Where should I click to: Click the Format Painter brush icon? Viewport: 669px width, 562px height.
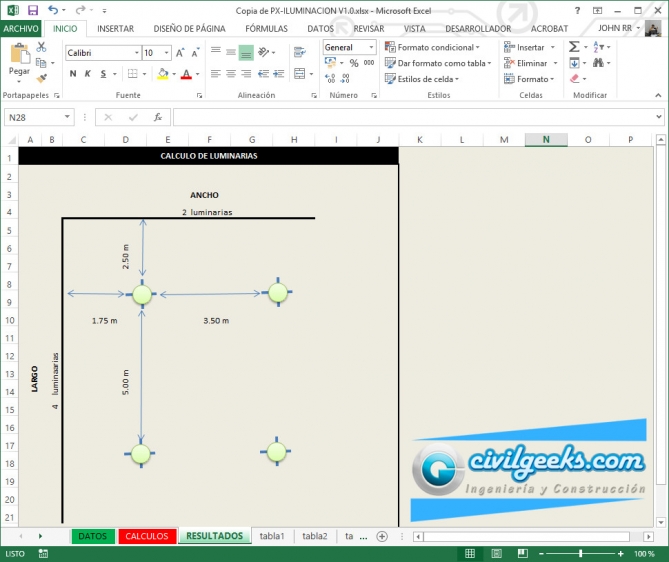42,78
